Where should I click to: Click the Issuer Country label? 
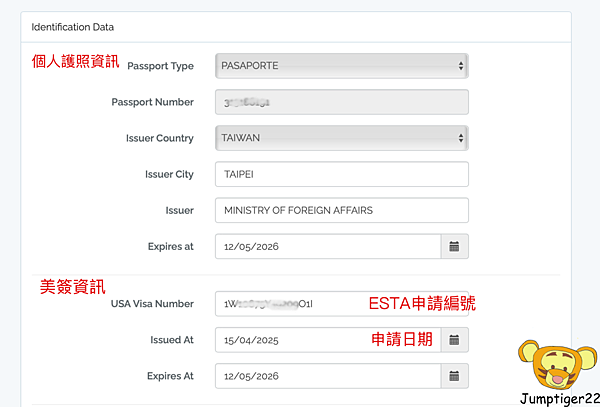160,138
